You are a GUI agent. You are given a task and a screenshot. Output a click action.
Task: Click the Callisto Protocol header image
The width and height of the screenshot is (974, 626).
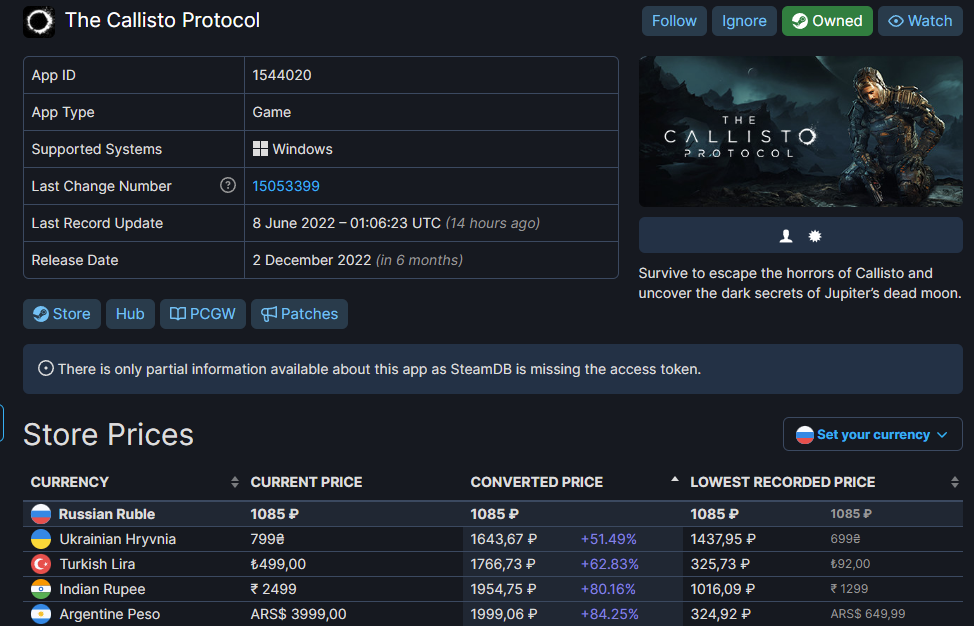(x=800, y=132)
